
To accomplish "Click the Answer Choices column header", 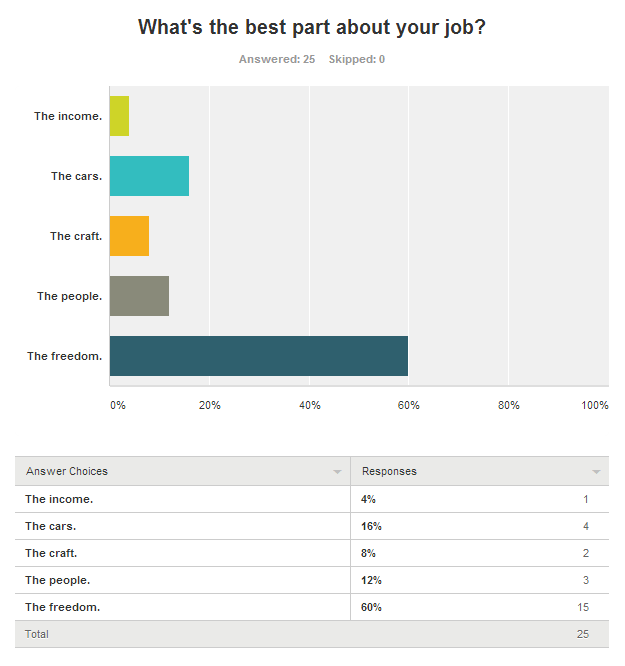I will [x=67, y=471].
